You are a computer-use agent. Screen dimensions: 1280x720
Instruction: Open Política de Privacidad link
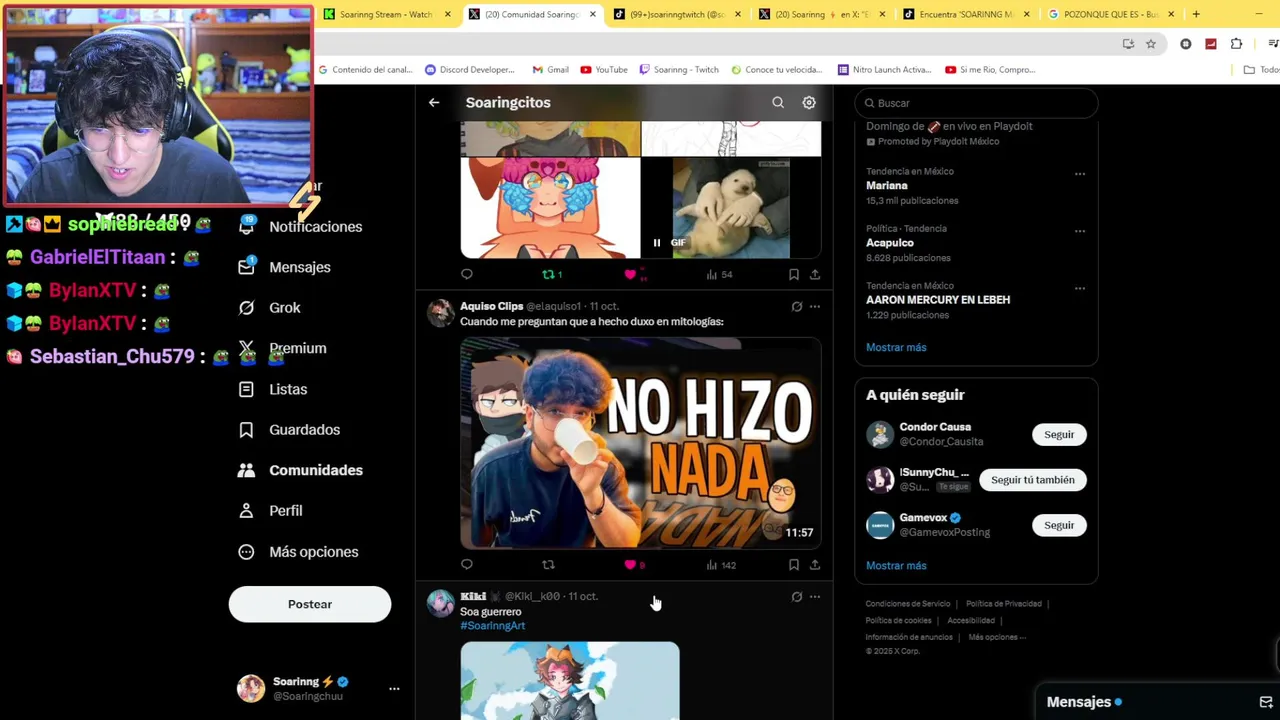tap(1004, 604)
